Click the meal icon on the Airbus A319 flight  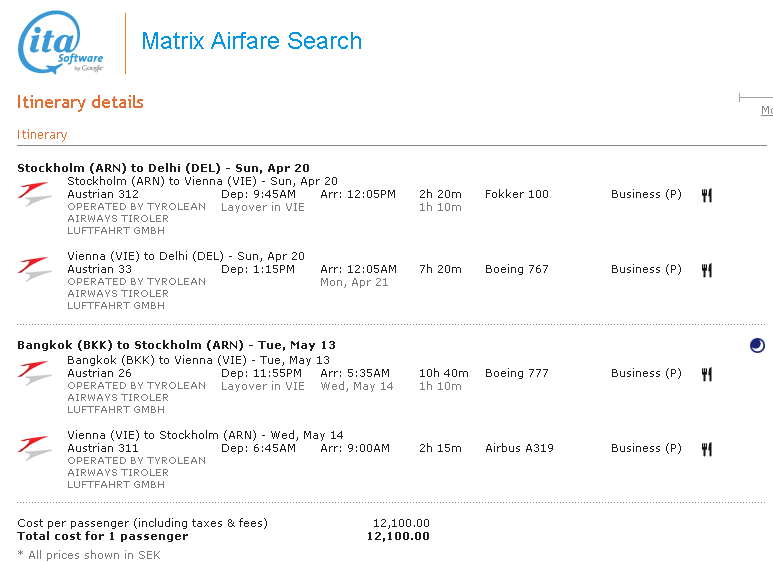pos(706,449)
